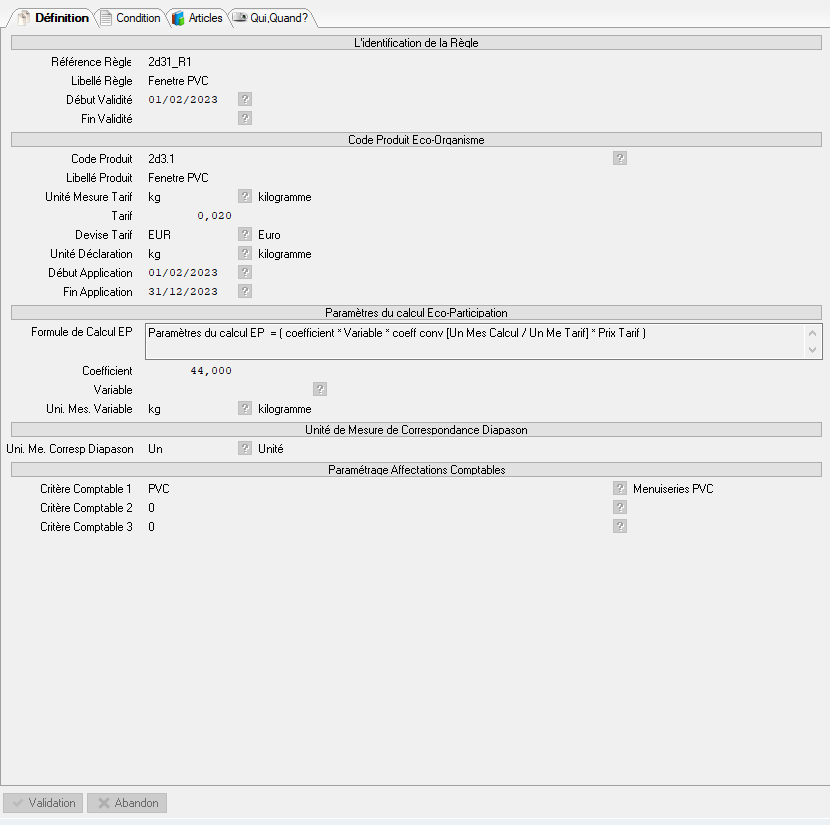Screen dimensions: 830x825
Task: Open the Devise Tarif lookup icon
Action: (x=245, y=235)
